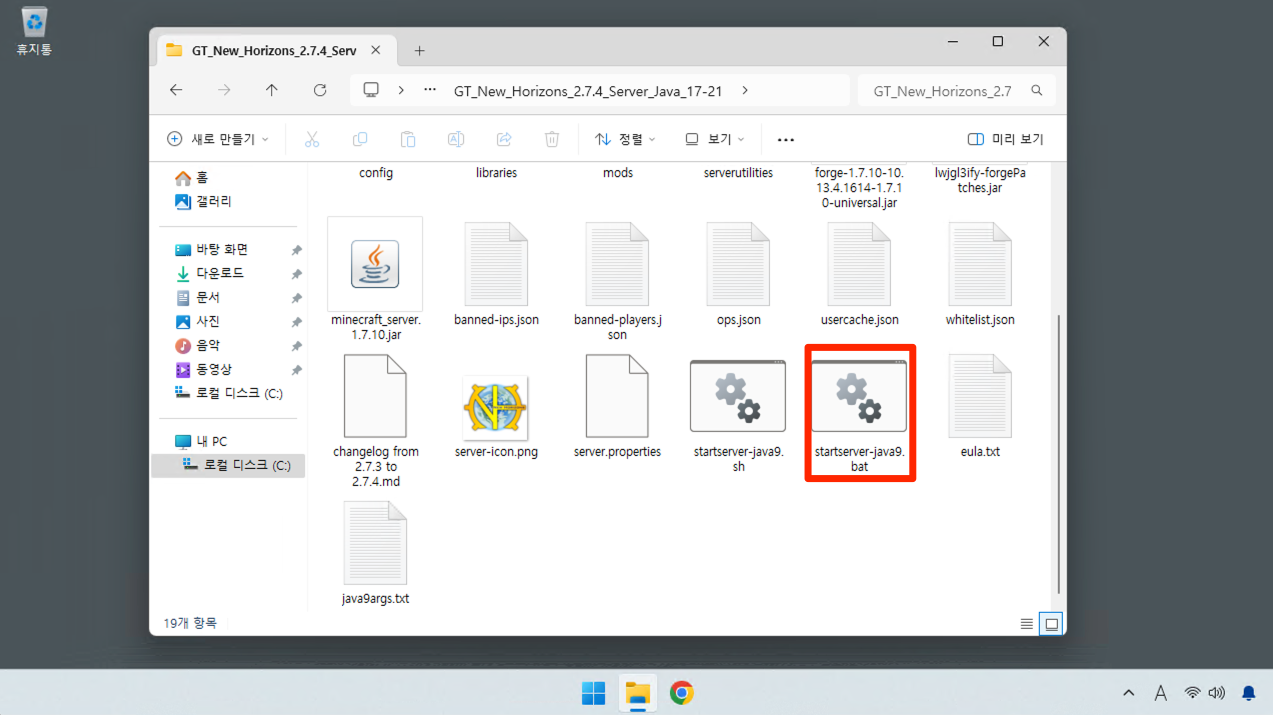This screenshot has width=1273, height=715.
Task: Select the server.properties file
Action: click(x=617, y=406)
